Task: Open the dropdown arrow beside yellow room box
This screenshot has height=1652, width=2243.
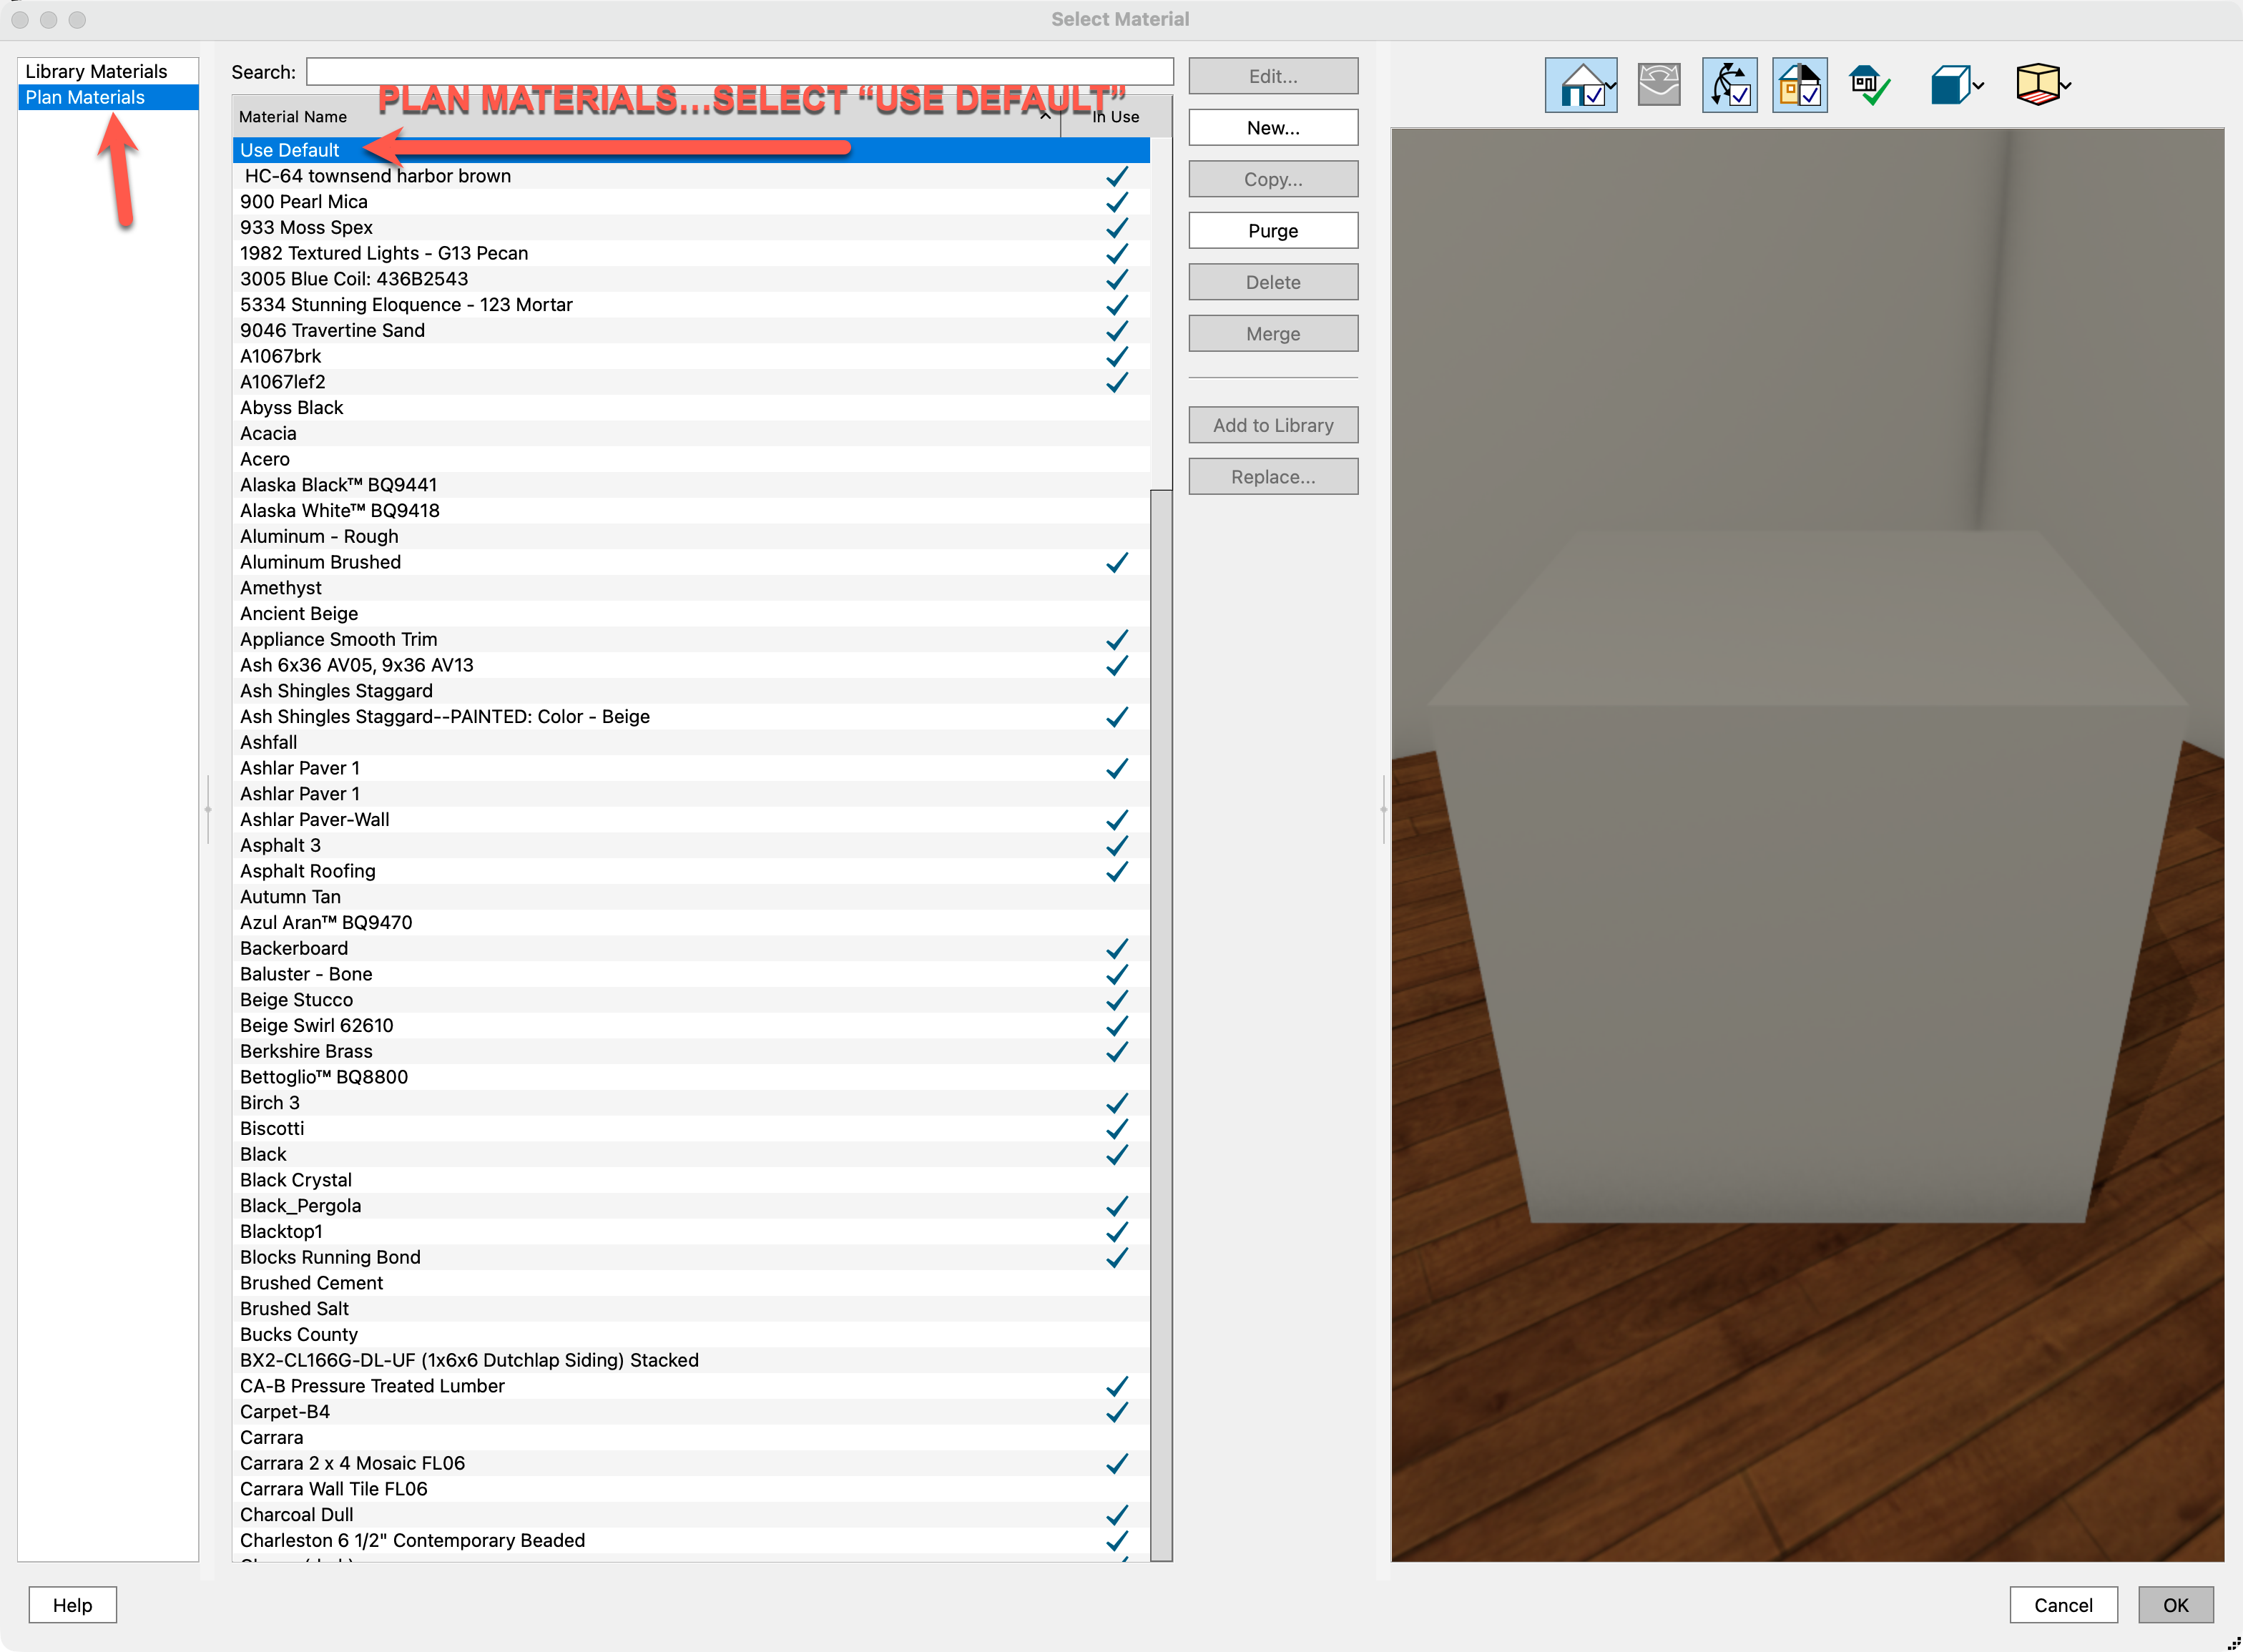Action: [2066, 85]
